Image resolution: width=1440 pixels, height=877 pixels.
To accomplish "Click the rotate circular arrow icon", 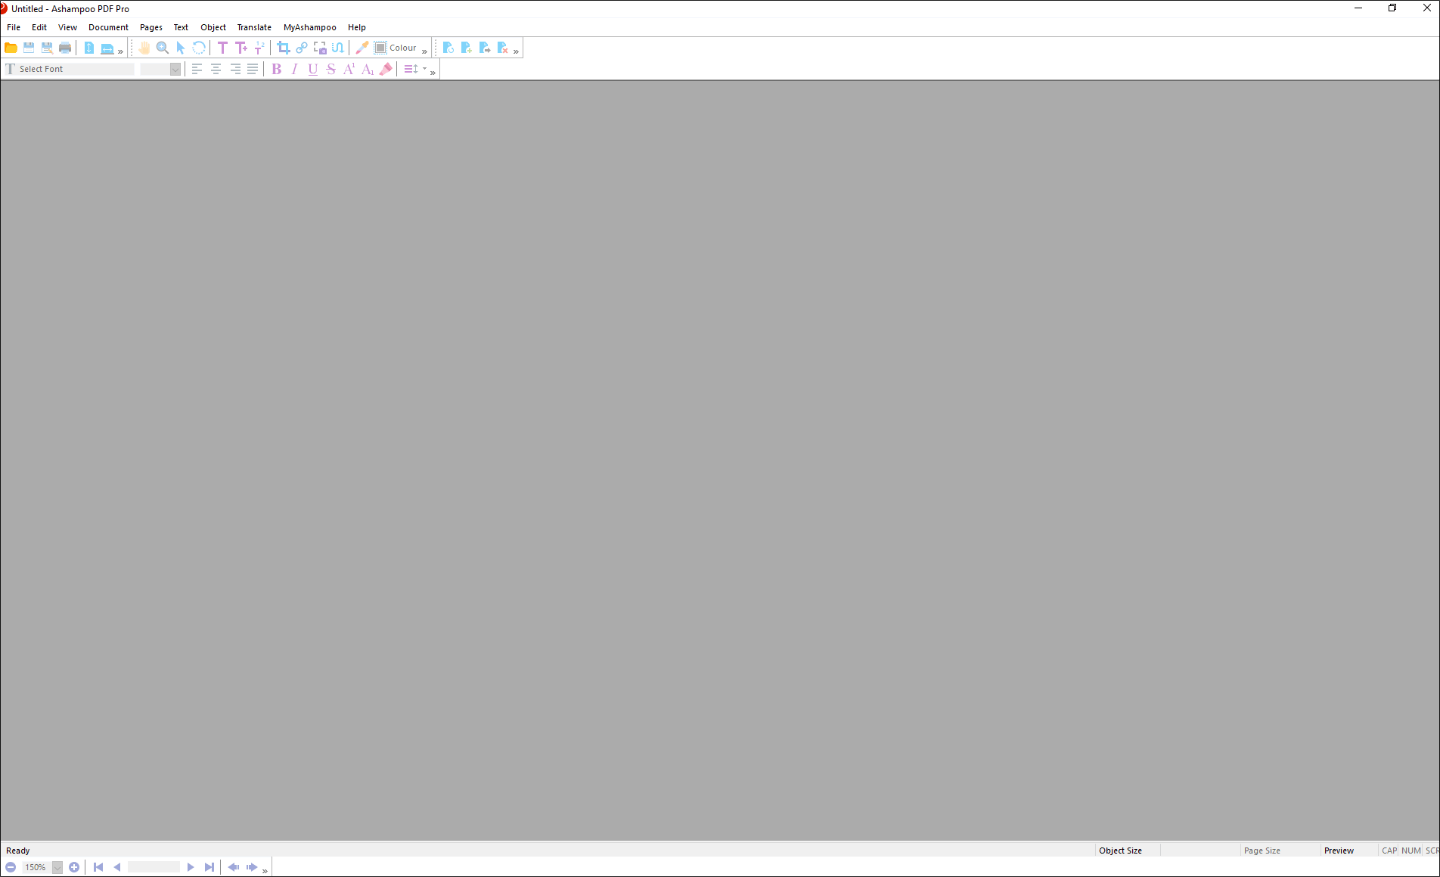I will click(199, 48).
